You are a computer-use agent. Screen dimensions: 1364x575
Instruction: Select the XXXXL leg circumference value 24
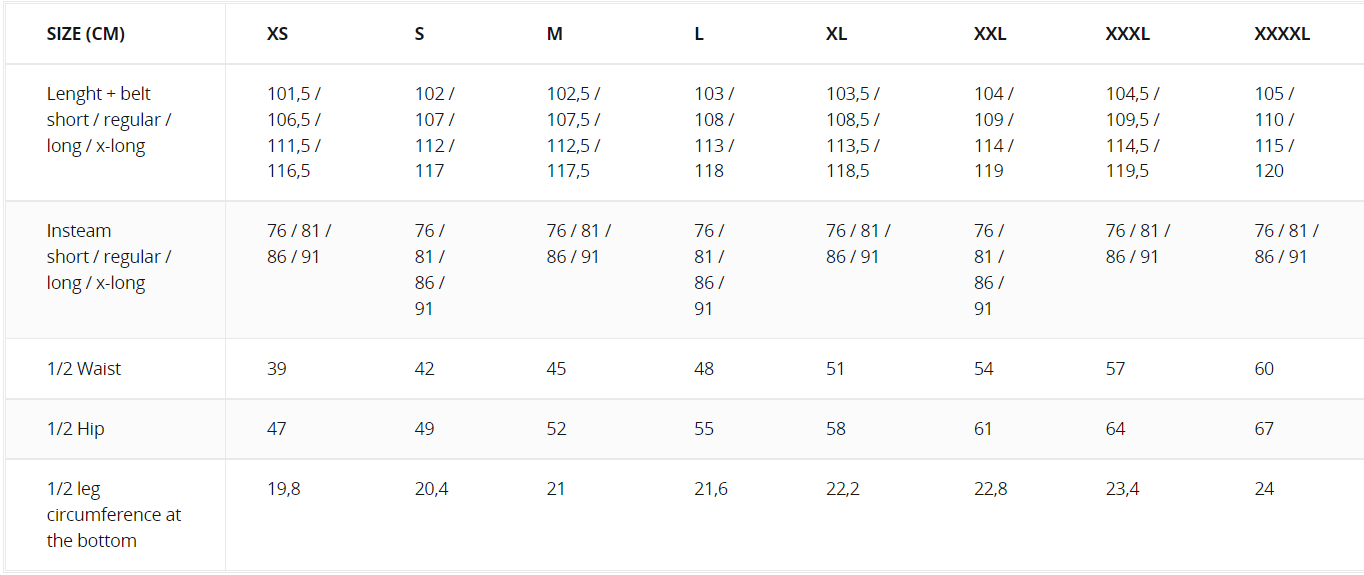click(1264, 489)
